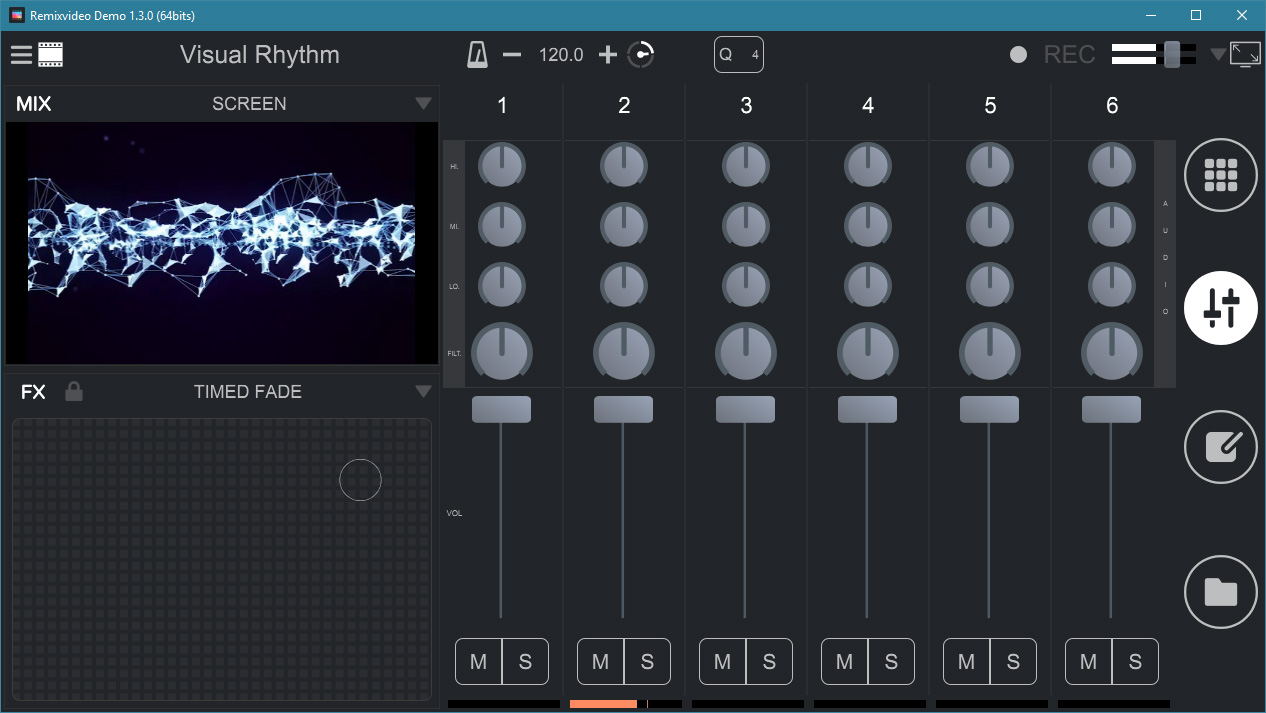Click channel 4 volume fader handle
Screen dimensions: 1266x713
(867, 409)
